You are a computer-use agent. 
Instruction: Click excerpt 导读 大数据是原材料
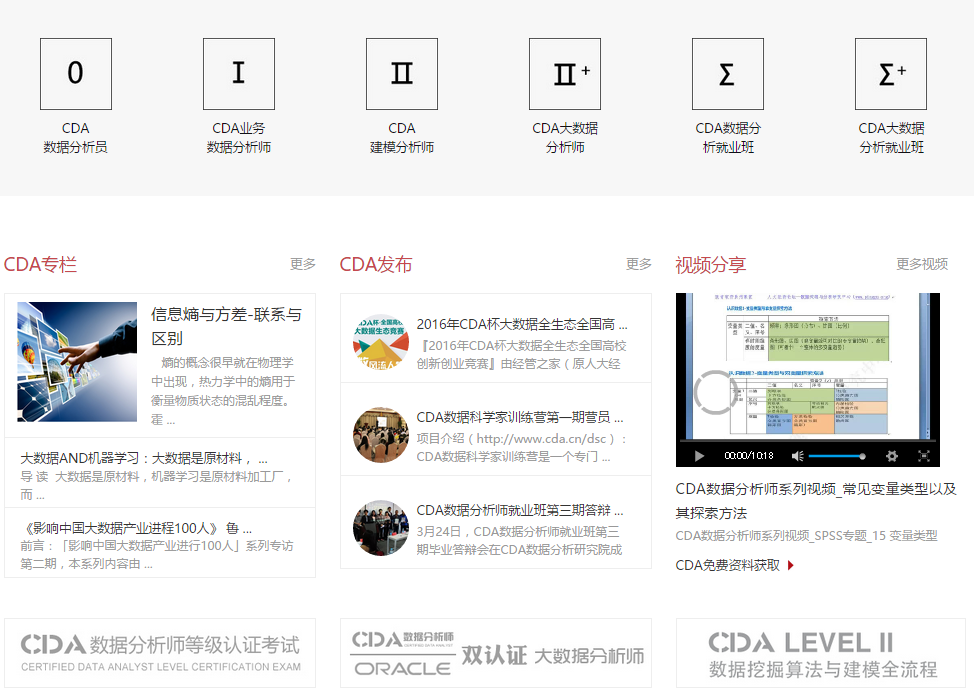pyautogui.click(x=157, y=486)
